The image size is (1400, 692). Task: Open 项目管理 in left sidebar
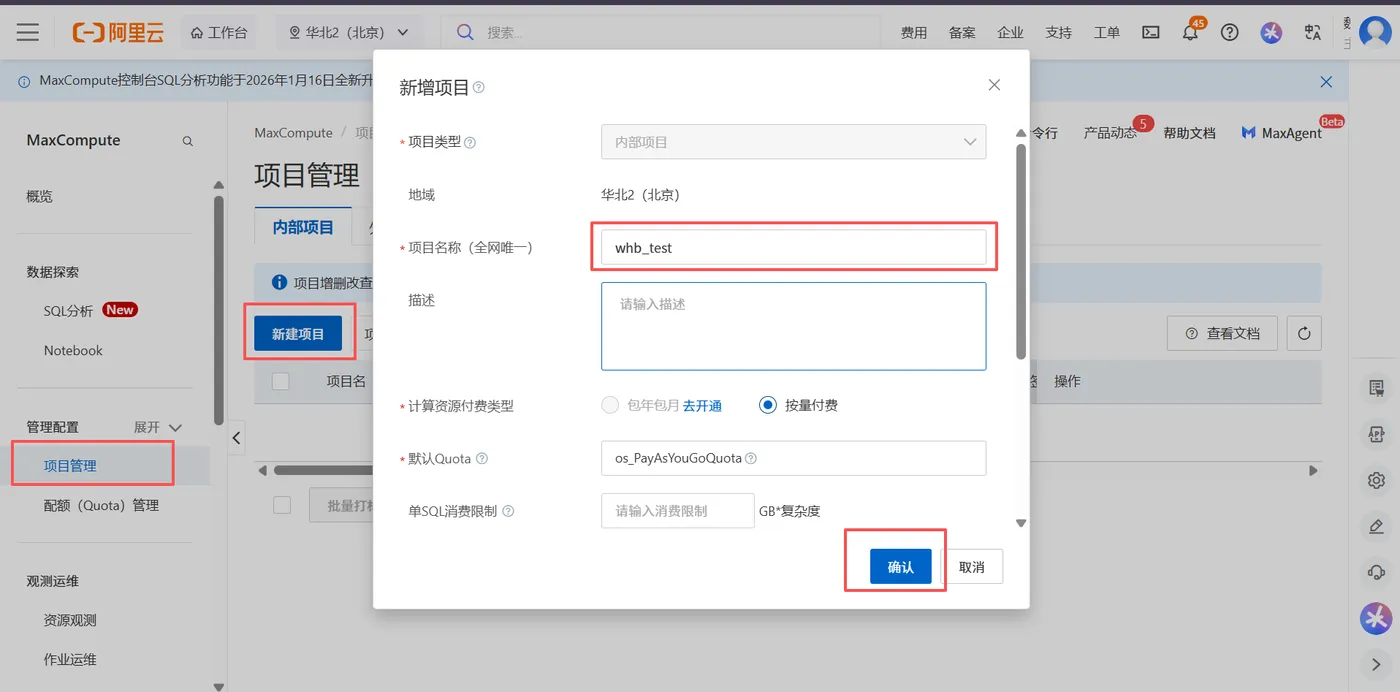coord(70,466)
